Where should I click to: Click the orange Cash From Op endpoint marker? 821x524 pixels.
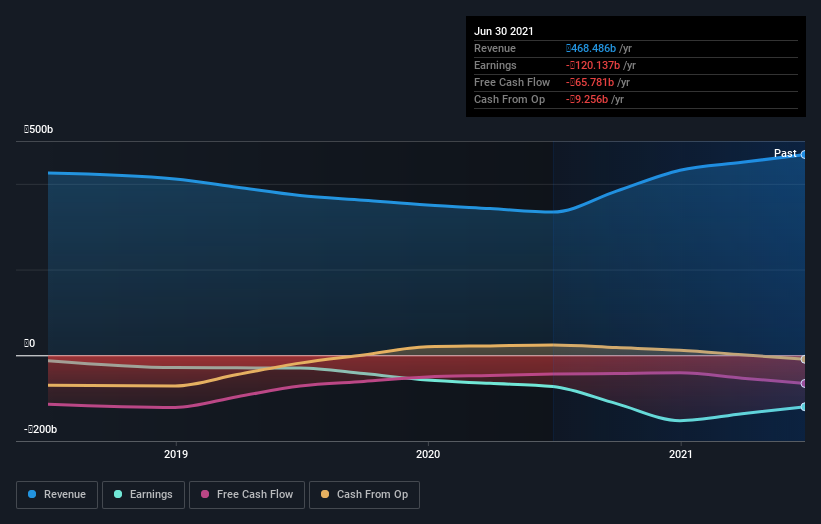[x=803, y=359]
